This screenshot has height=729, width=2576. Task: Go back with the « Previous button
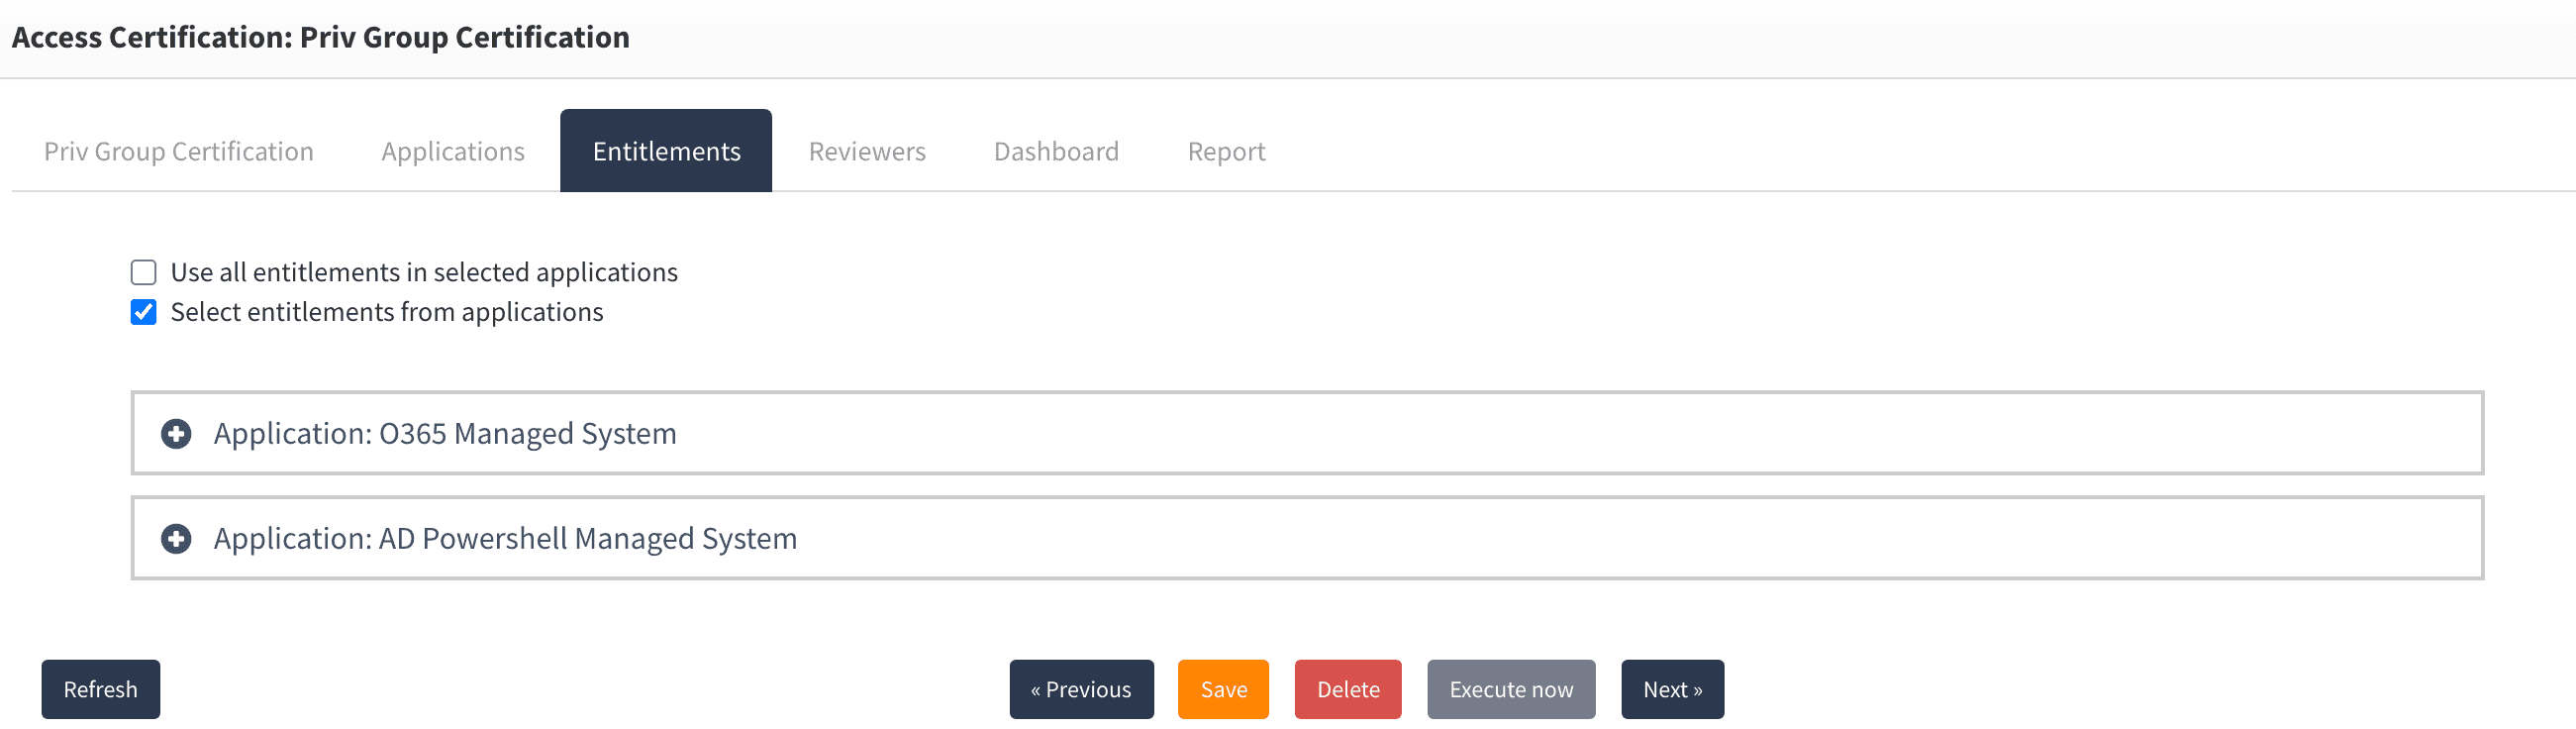pos(1081,690)
